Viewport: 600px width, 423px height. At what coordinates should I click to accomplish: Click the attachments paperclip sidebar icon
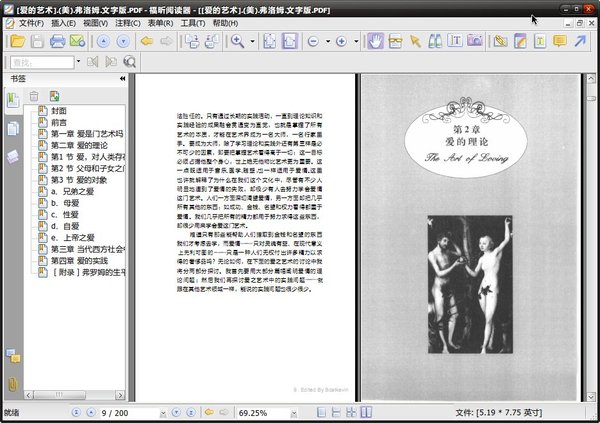(x=13, y=383)
